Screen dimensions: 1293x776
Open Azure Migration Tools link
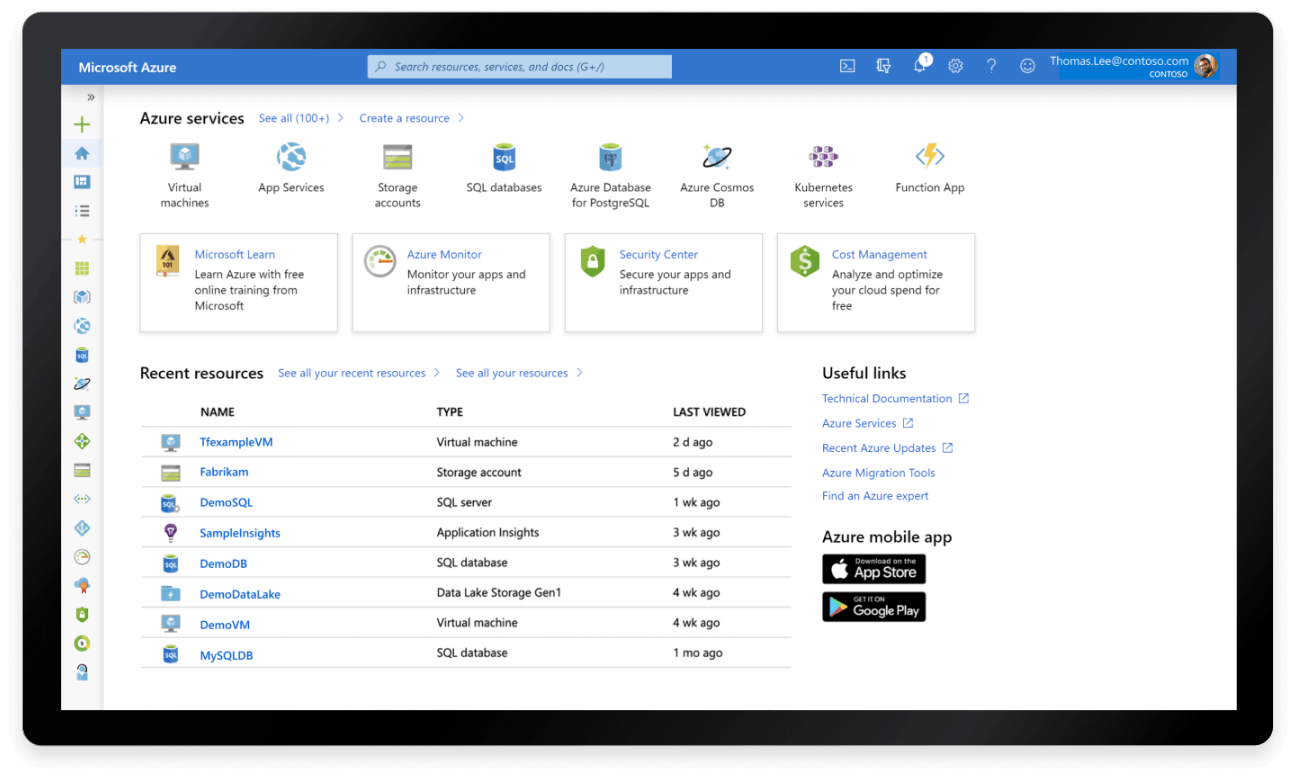pyautogui.click(x=879, y=473)
